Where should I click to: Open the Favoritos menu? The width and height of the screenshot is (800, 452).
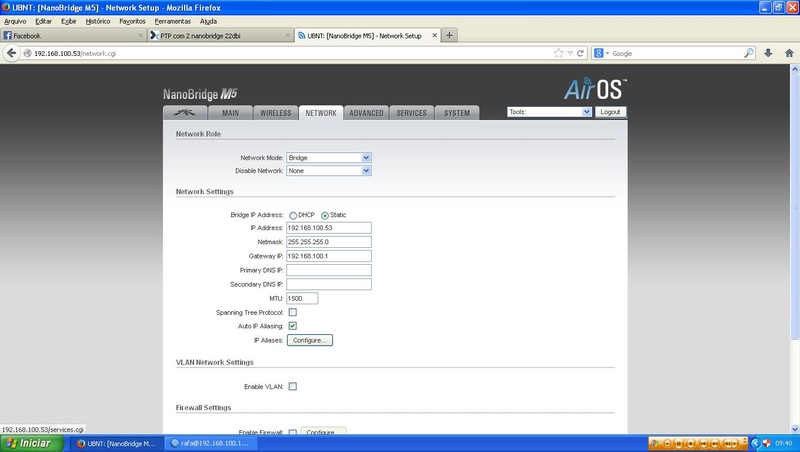[133, 21]
